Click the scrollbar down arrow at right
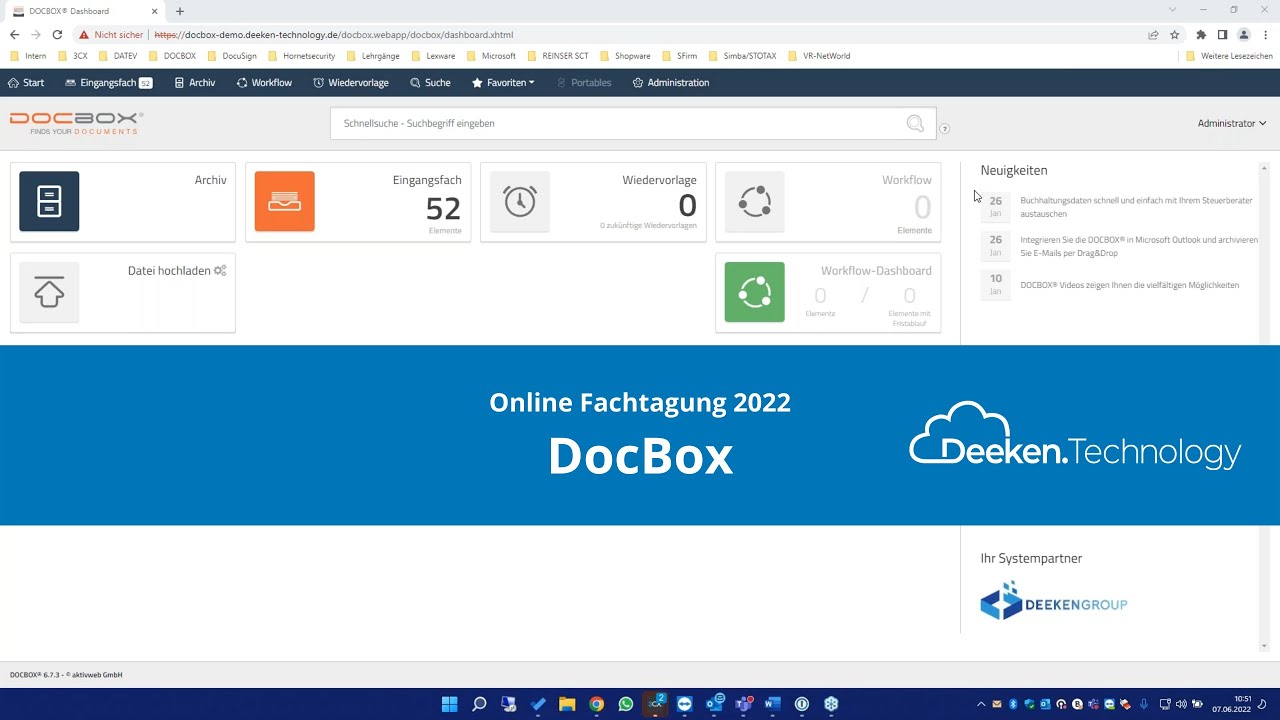The image size is (1280, 720). (x=1264, y=646)
